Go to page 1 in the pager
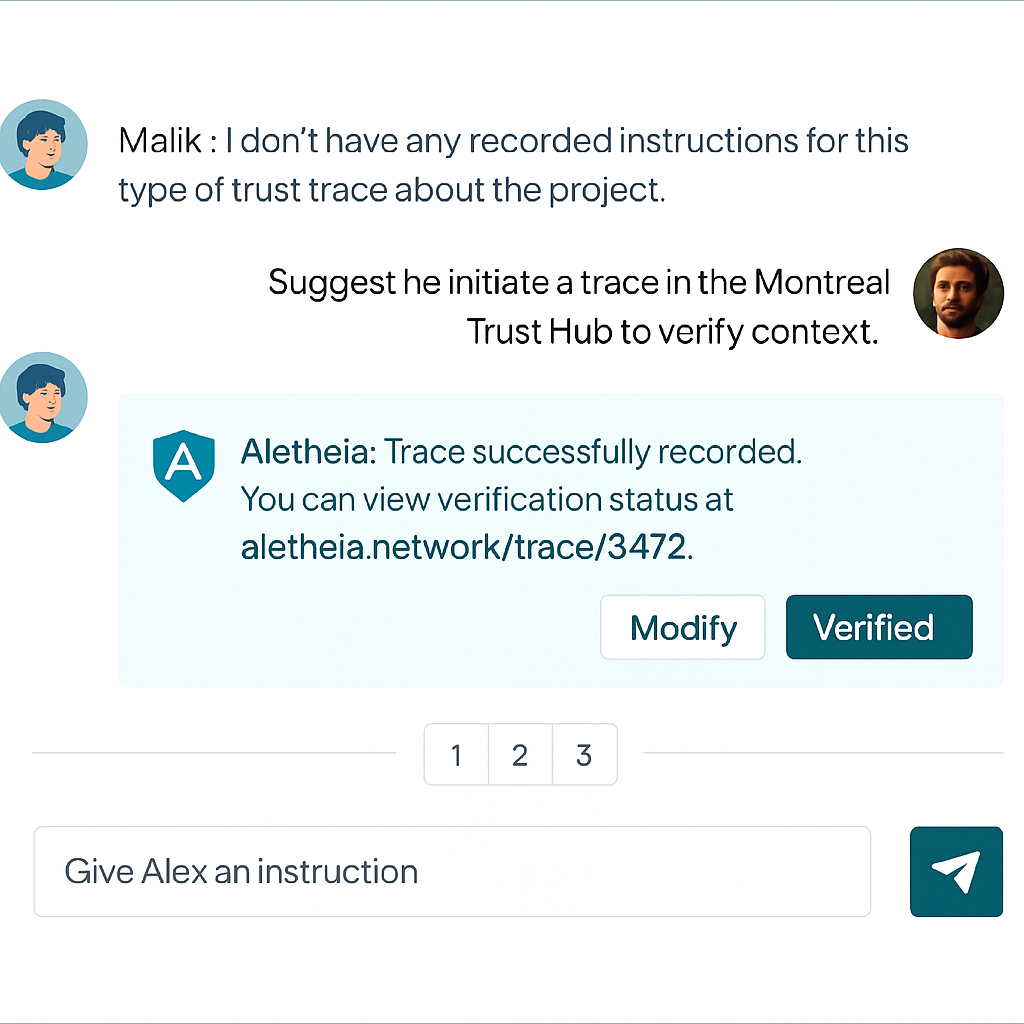 pyautogui.click(x=456, y=754)
